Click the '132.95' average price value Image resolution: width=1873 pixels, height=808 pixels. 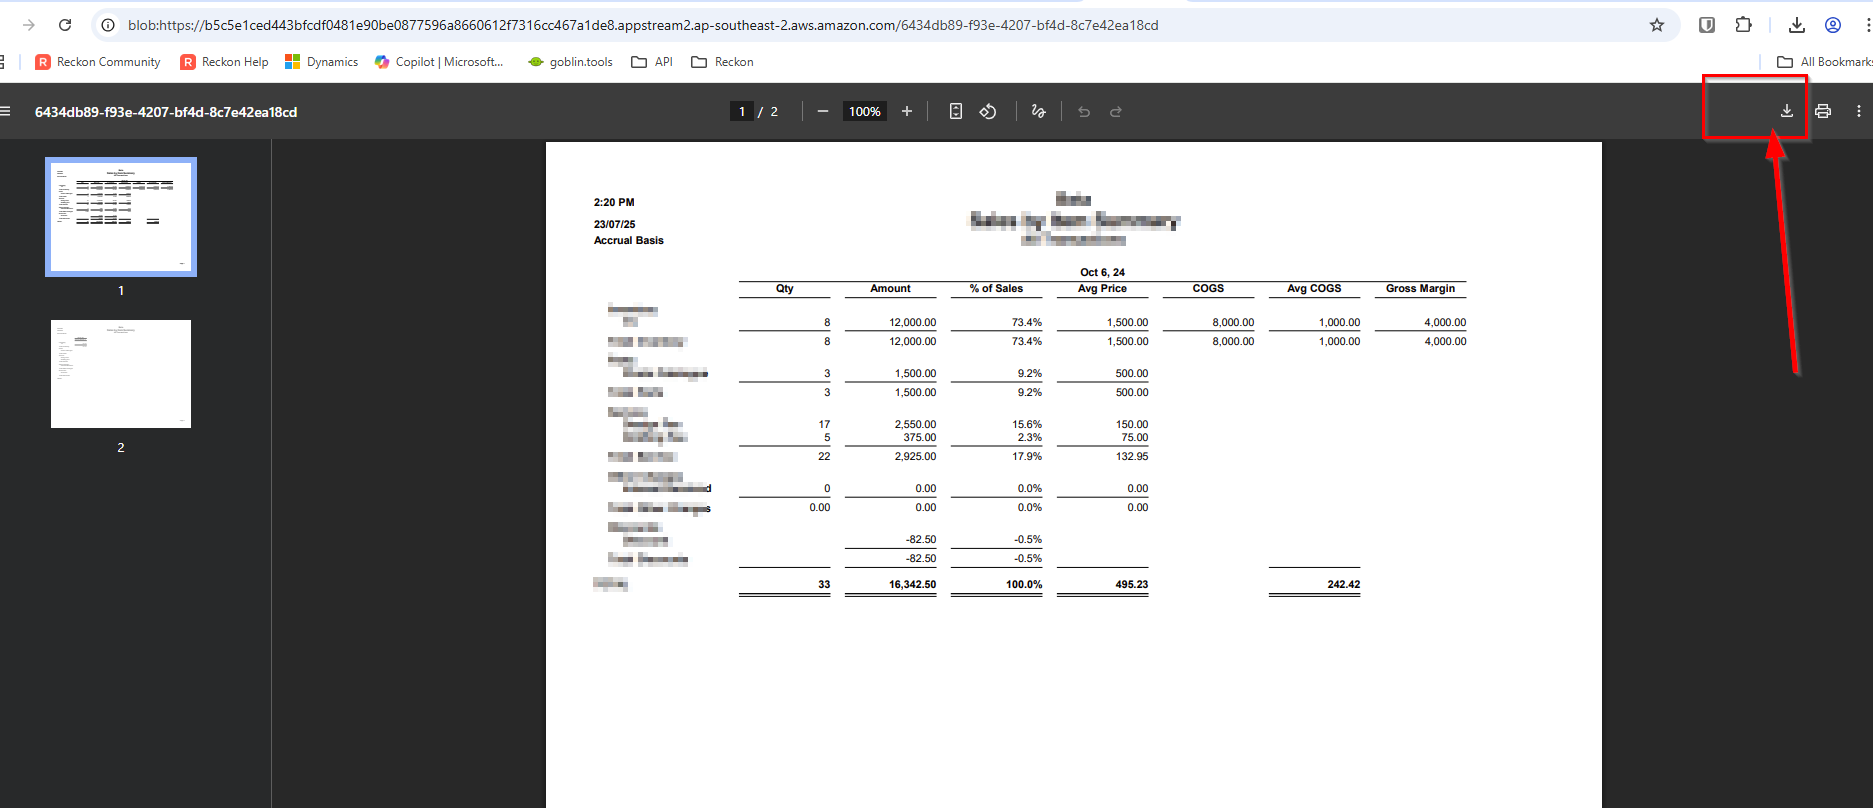1132,456
